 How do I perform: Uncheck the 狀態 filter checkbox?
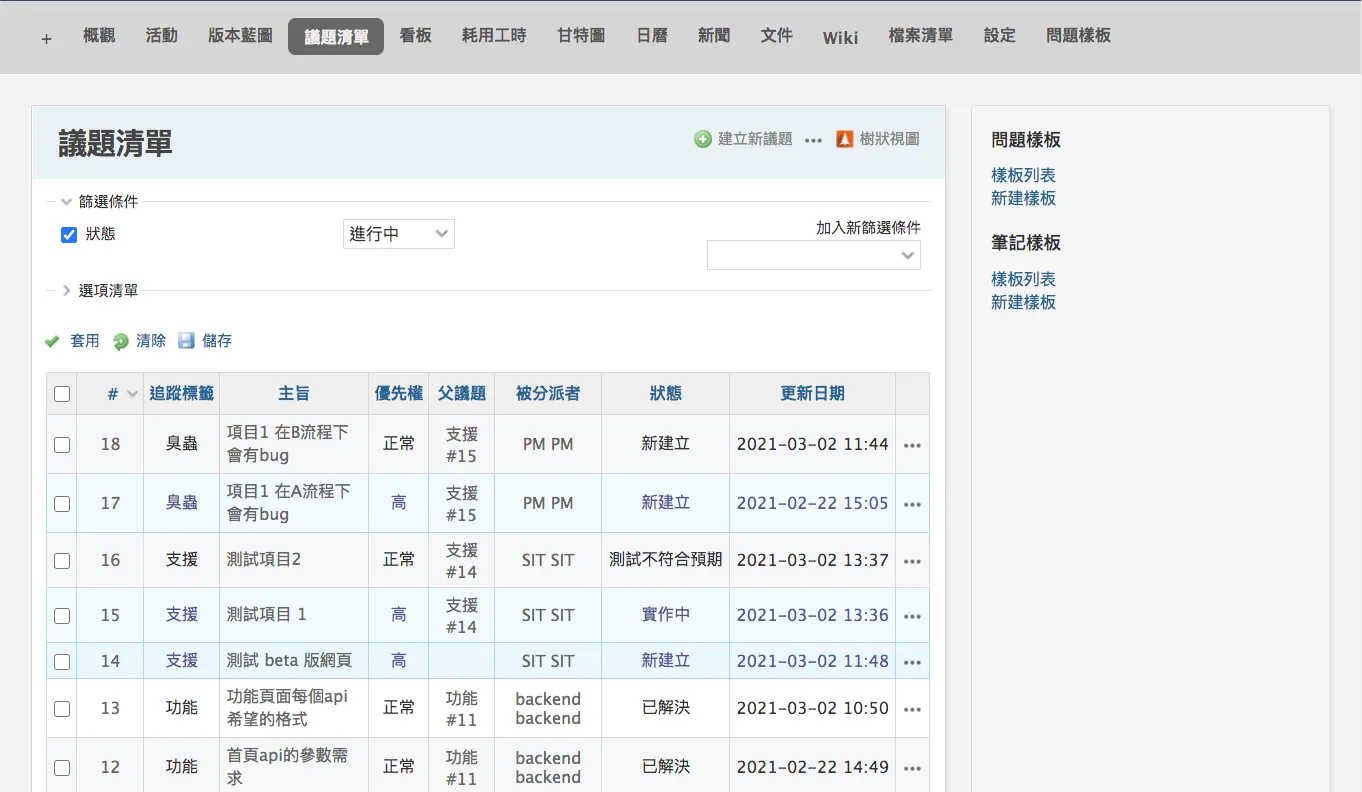click(x=69, y=235)
